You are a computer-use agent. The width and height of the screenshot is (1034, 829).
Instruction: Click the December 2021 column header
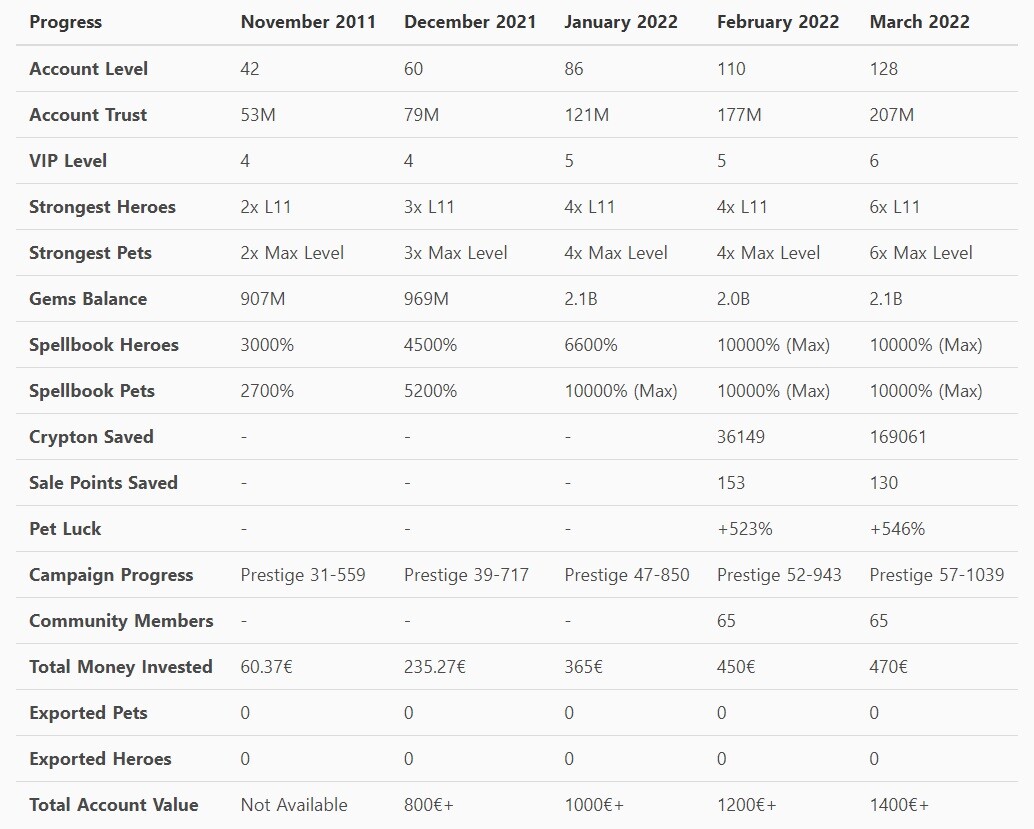pyautogui.click(x=470, y=22)
